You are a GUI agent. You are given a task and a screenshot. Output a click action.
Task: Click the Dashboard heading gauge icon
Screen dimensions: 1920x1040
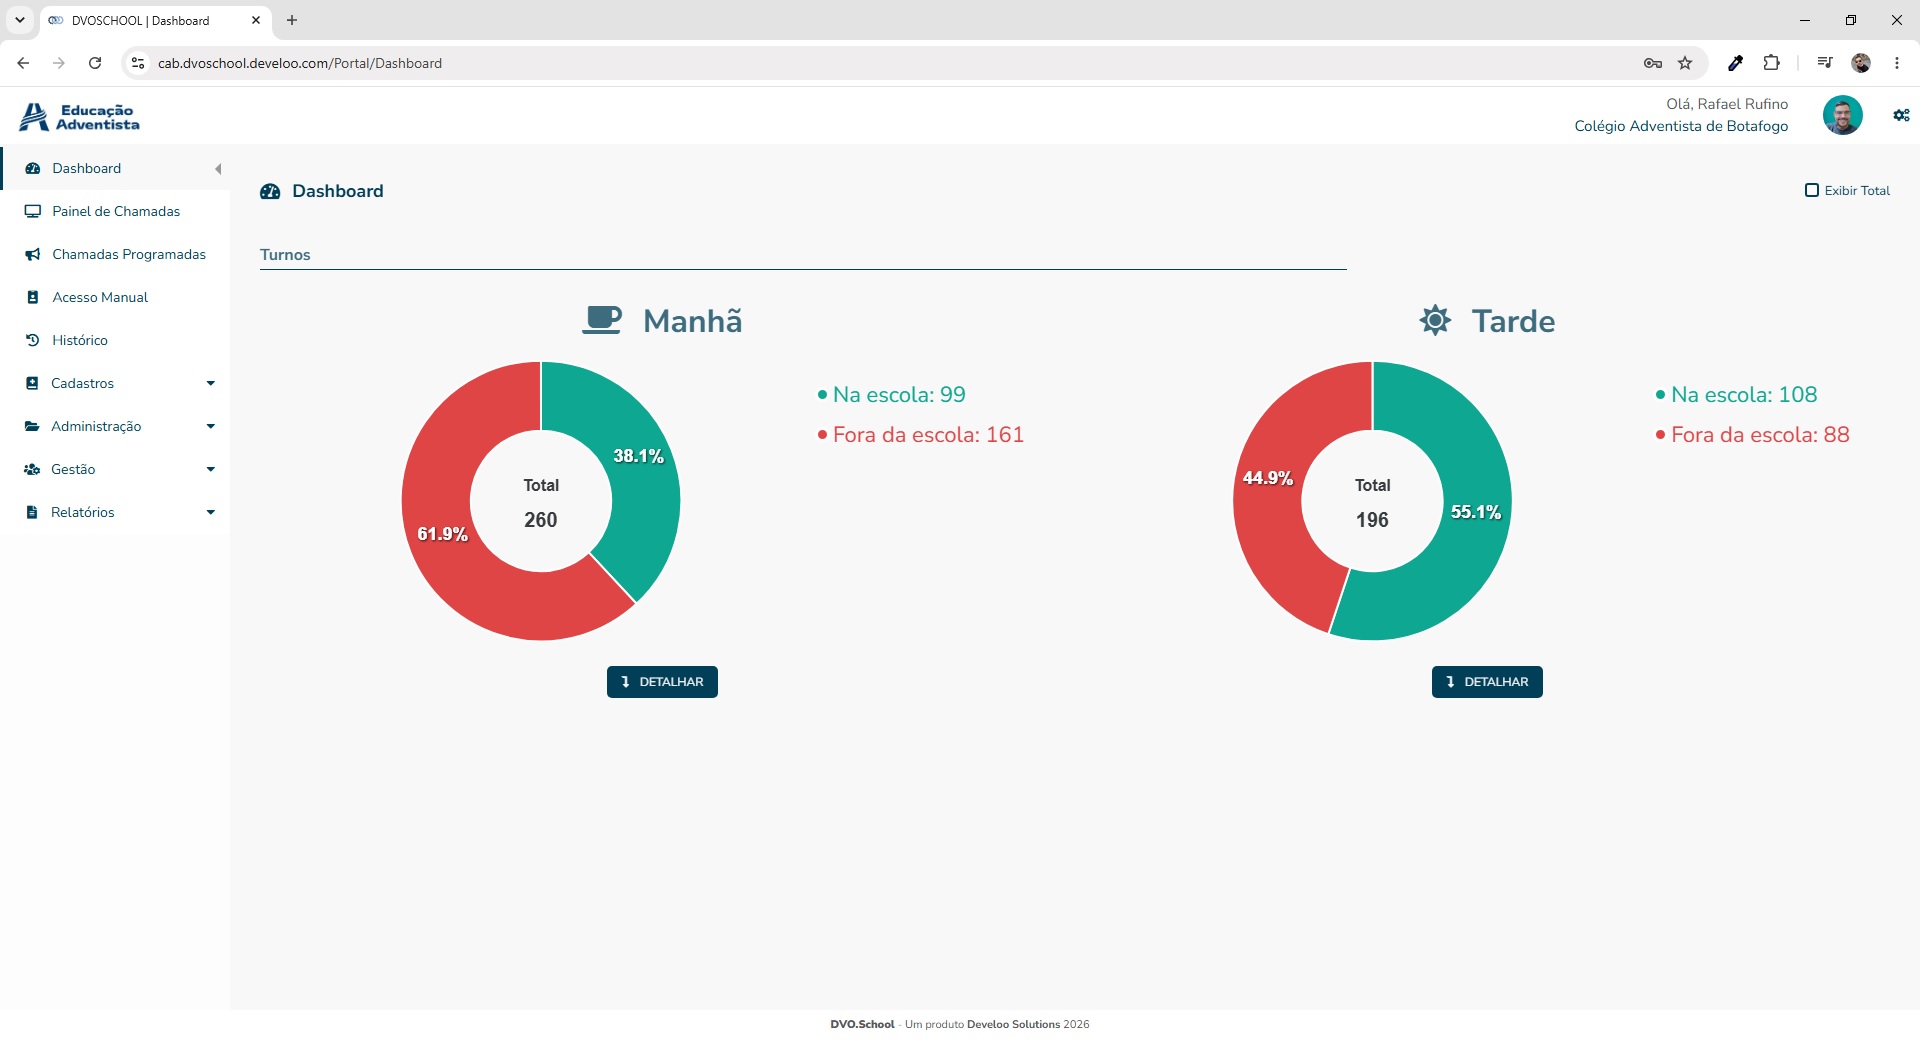270,191
